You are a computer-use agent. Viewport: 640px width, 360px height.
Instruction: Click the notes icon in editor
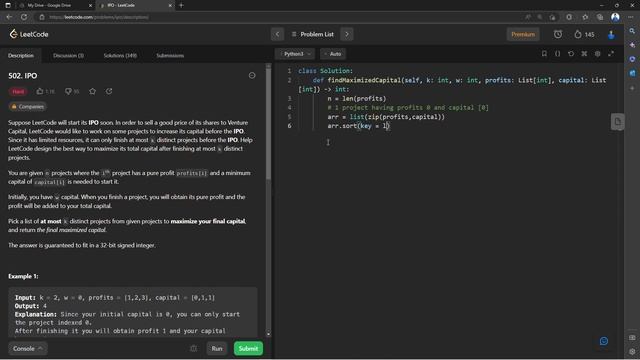[x=618, y=122]
